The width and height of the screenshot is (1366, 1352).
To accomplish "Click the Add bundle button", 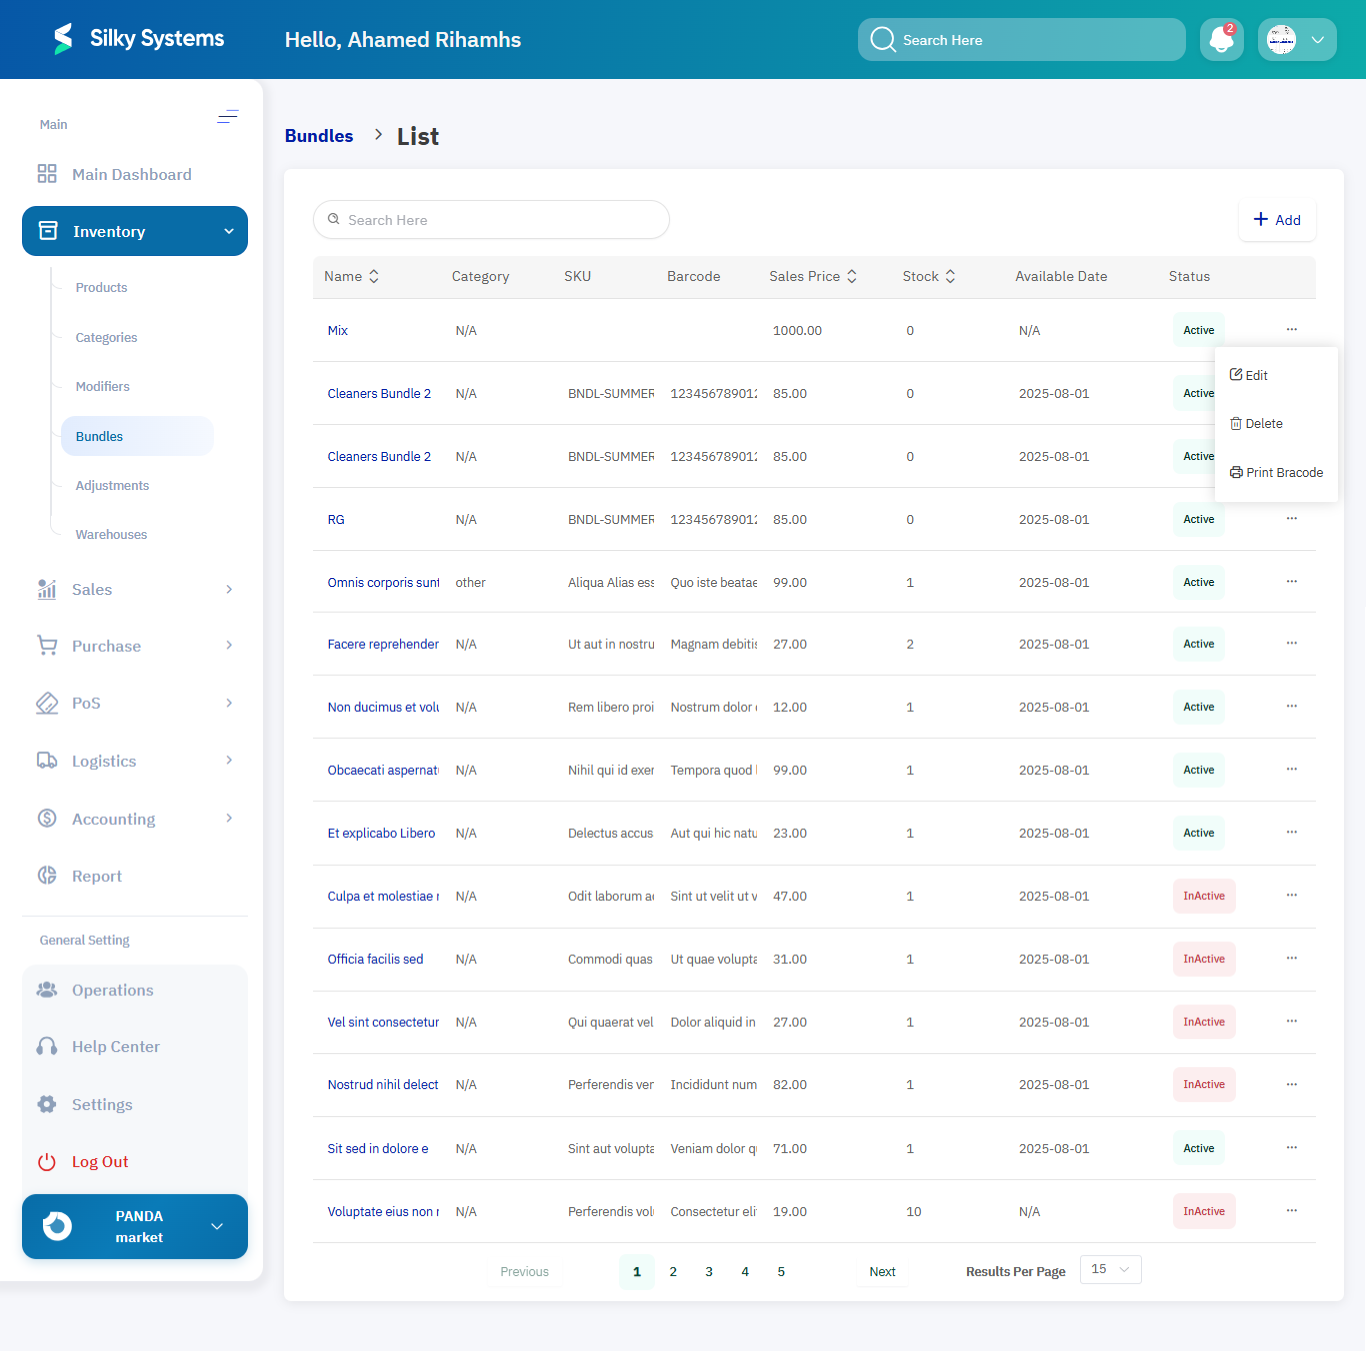I will click(x=1277, y=220).
